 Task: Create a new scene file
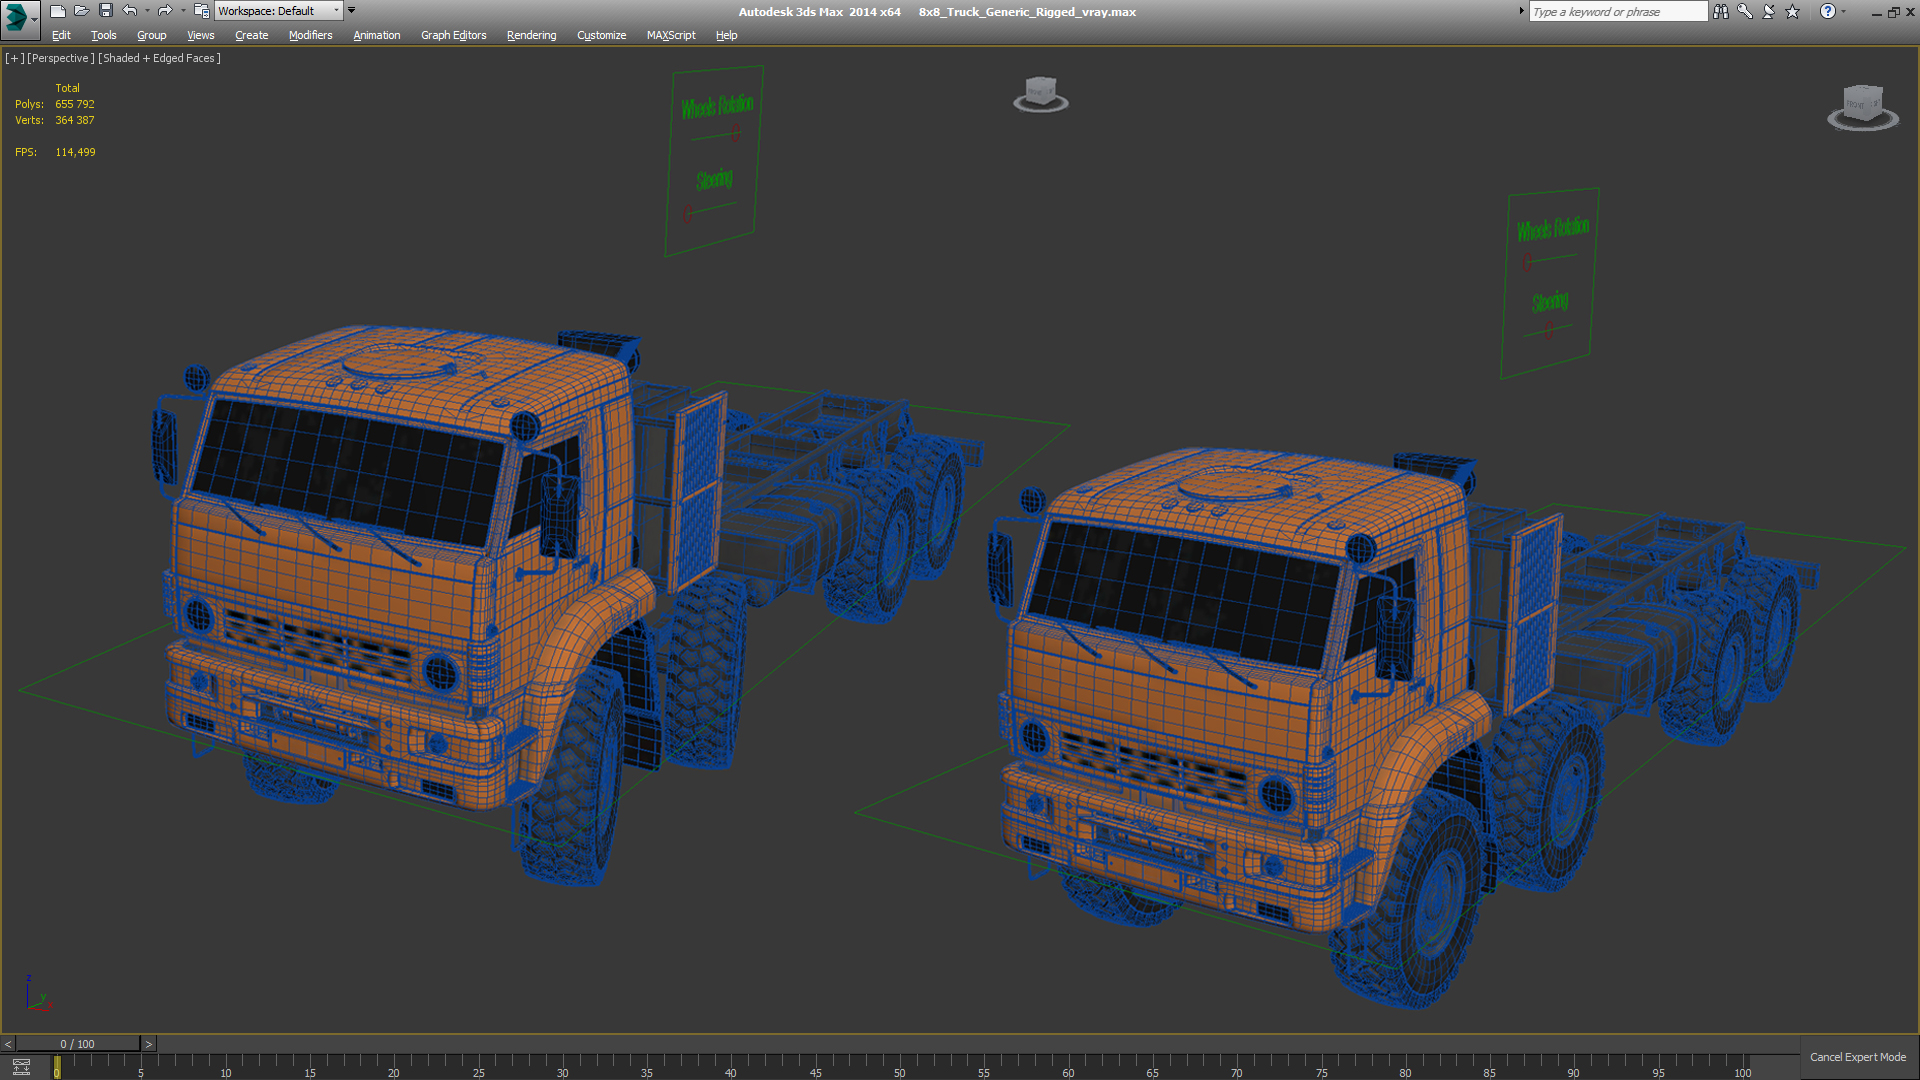point(58,11)
